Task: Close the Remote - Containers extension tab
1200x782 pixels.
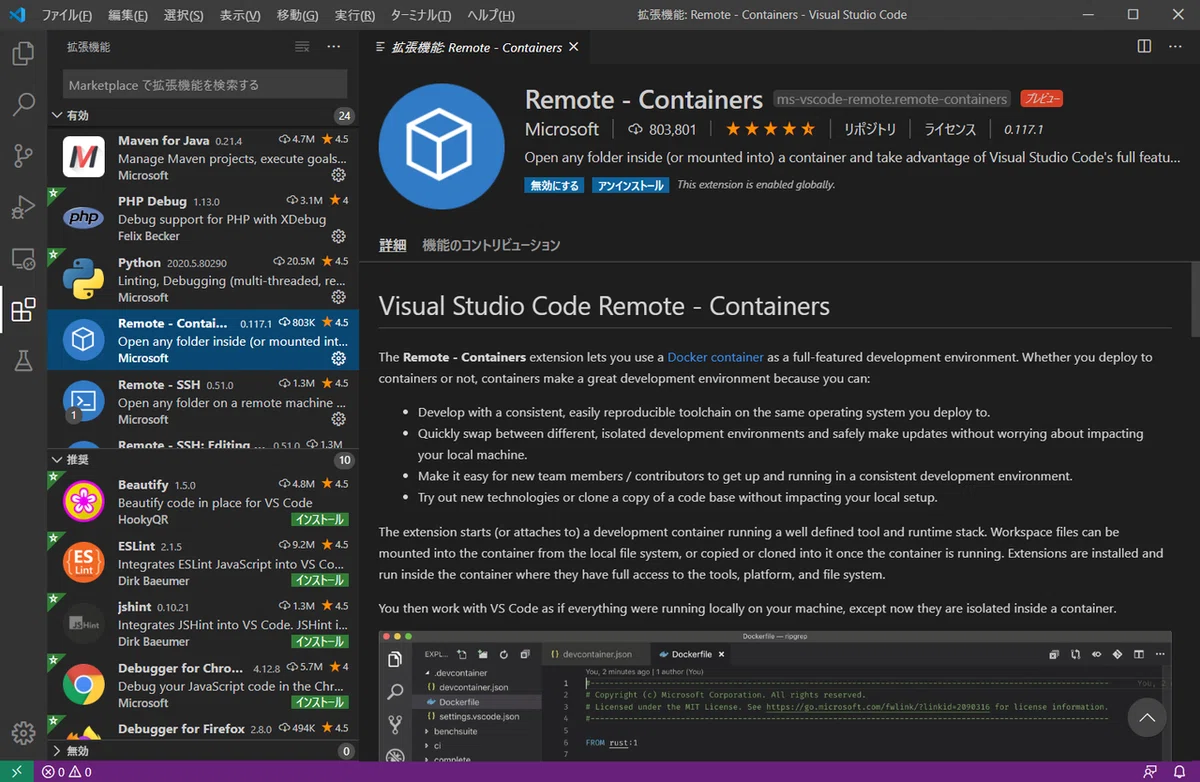Action: click(x=573, y=47)
